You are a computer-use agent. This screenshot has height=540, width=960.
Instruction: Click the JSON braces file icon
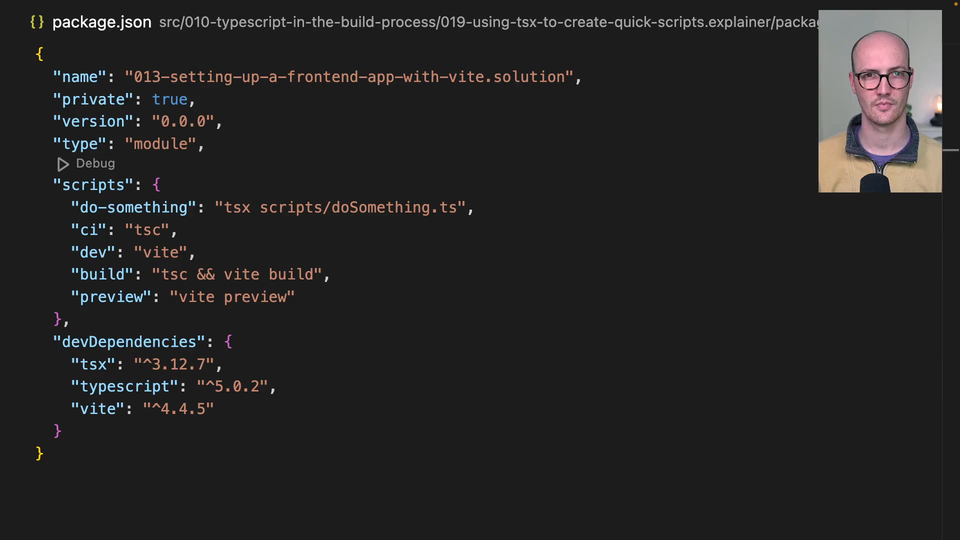(37, 22)
